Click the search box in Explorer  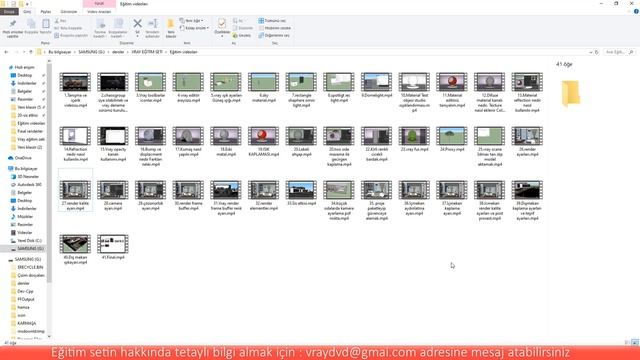619,52
